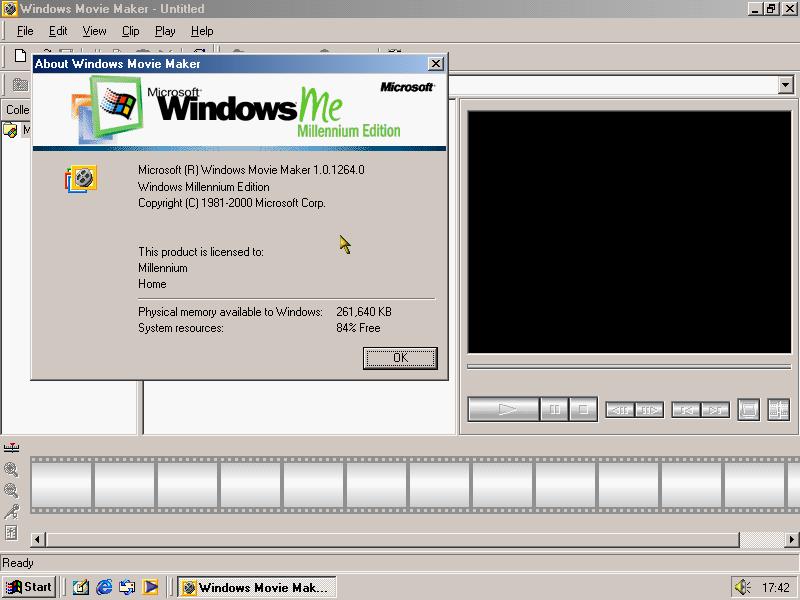The height and width of the screenshot is (600, 800).
Task: Open the Play menu
Action: tap(165, 31)
